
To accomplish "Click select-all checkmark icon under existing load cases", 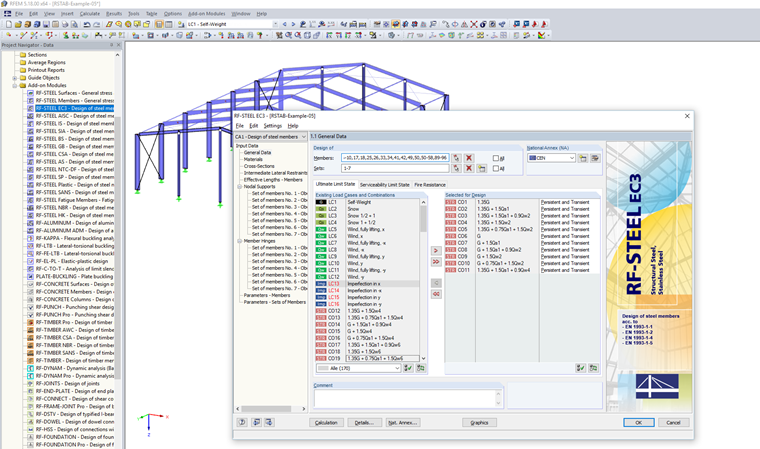I will 408,369.
